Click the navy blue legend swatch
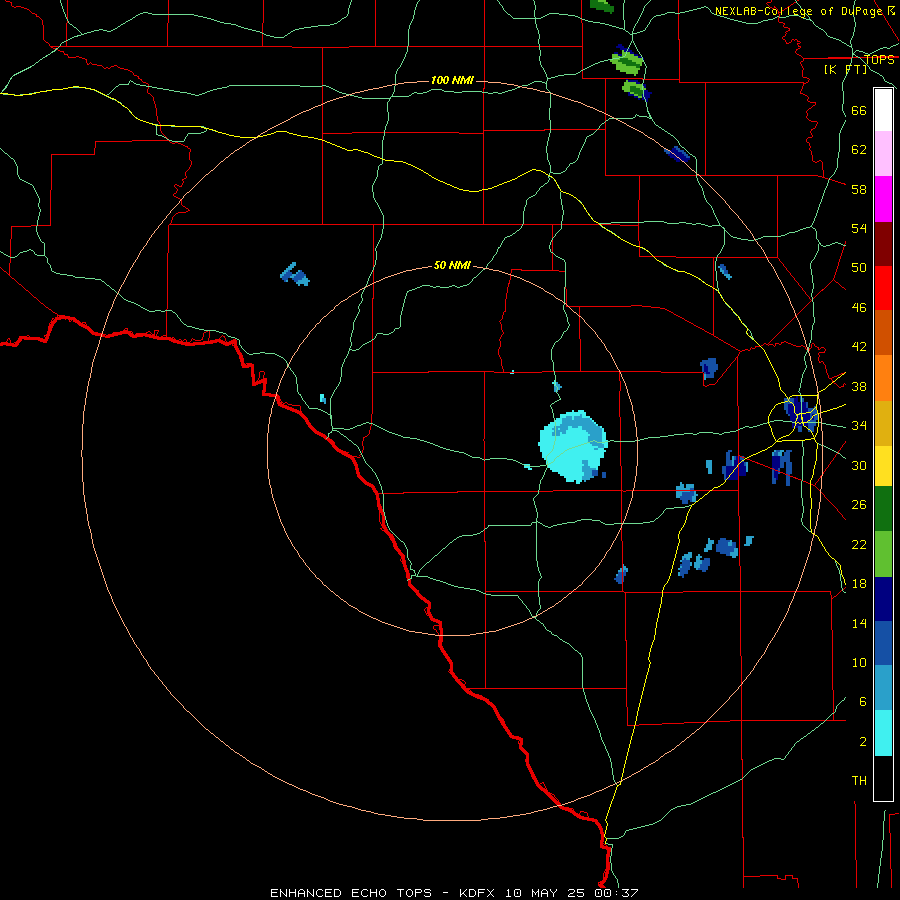The height and width of the screenshot is (900, 900). pyautogui.click(x=883, y=599)
